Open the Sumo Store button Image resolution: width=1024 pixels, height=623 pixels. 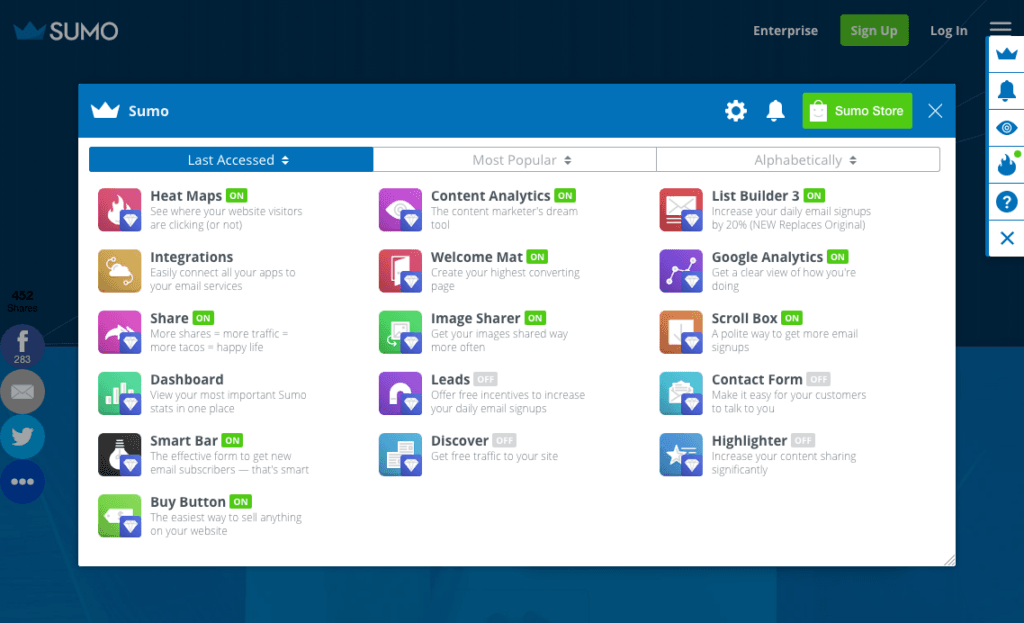click(x=857, y=111)
